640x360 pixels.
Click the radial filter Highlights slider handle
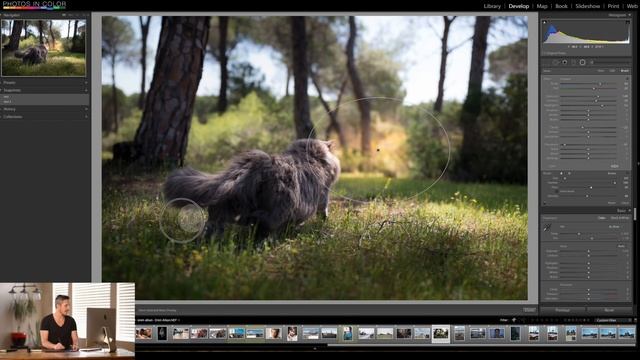(602, 106)
